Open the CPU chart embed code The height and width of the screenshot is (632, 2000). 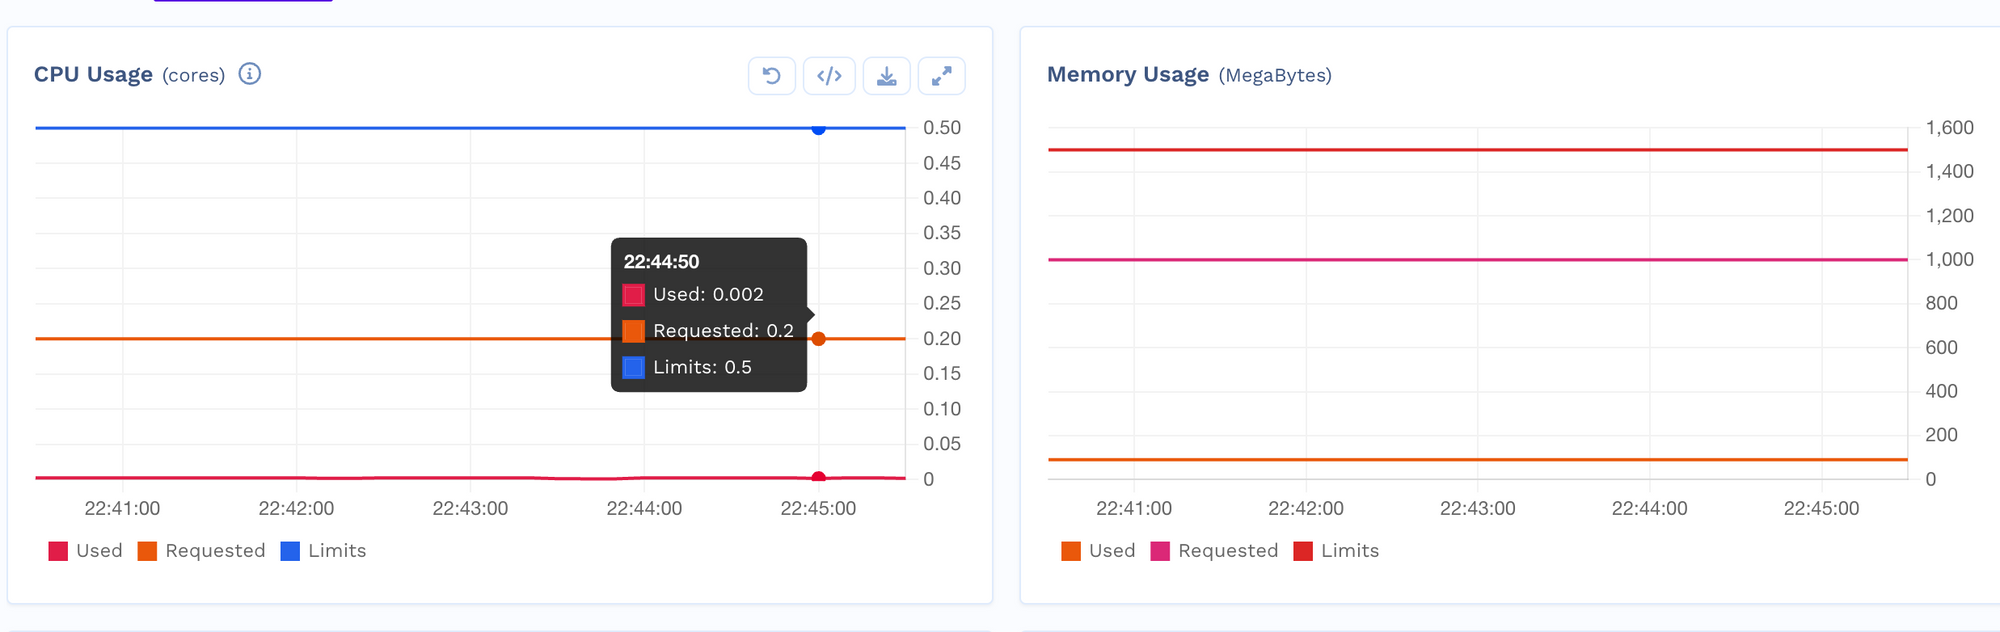pos(829,76)
